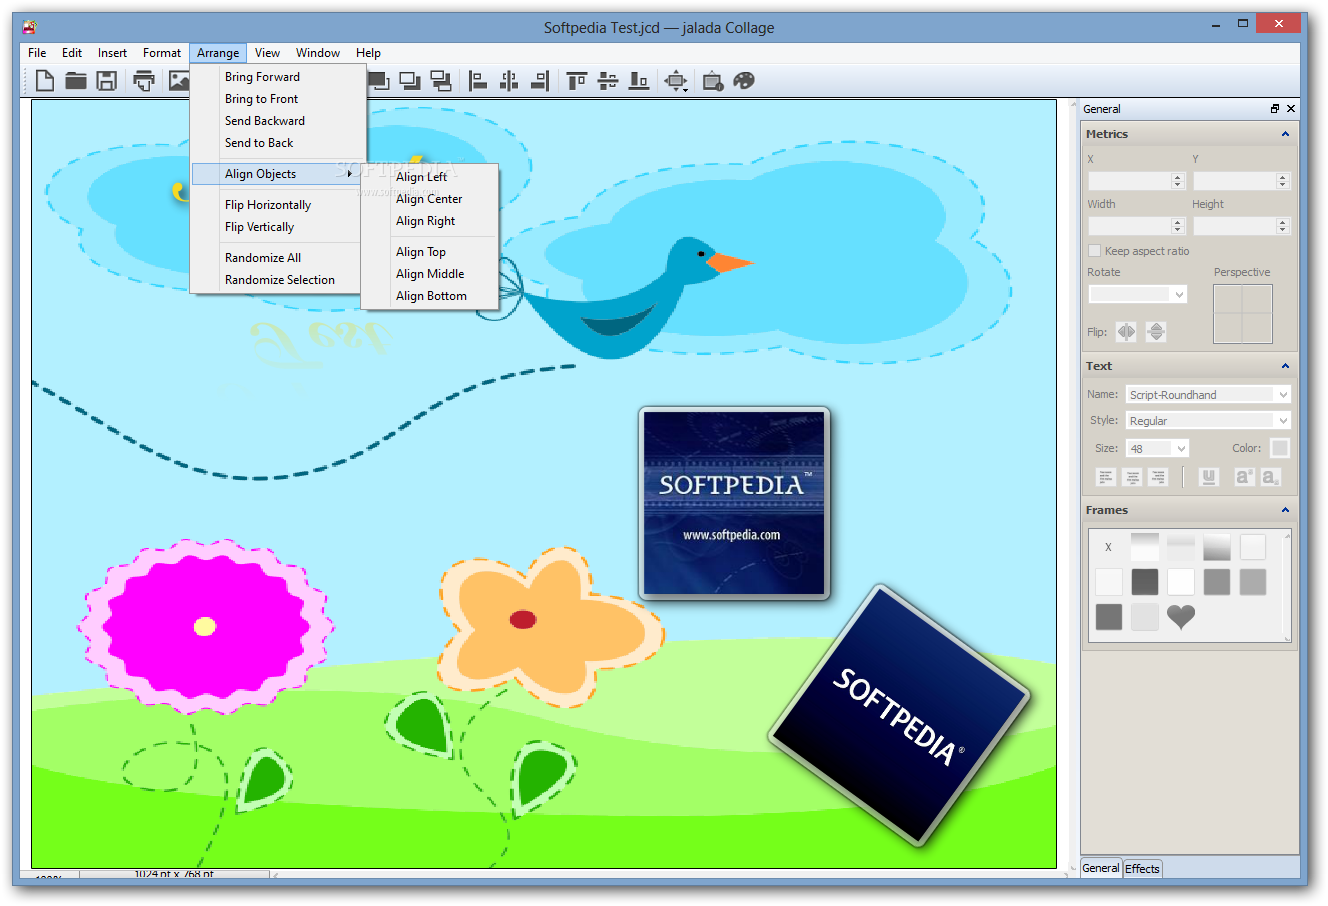The image size is (1328, 906).
Task: Select the heart-shaped frame
Action: (1181, 617)
